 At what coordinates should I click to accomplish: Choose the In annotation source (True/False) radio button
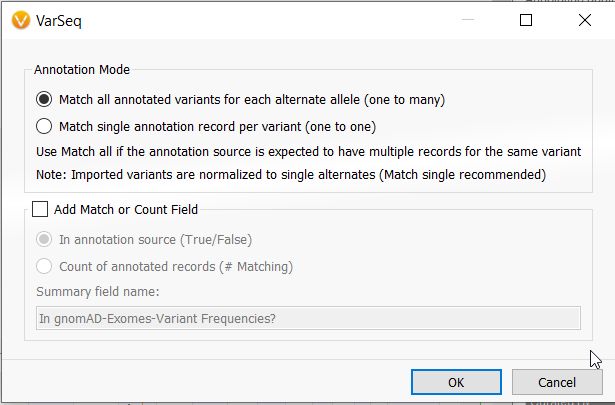44,239
